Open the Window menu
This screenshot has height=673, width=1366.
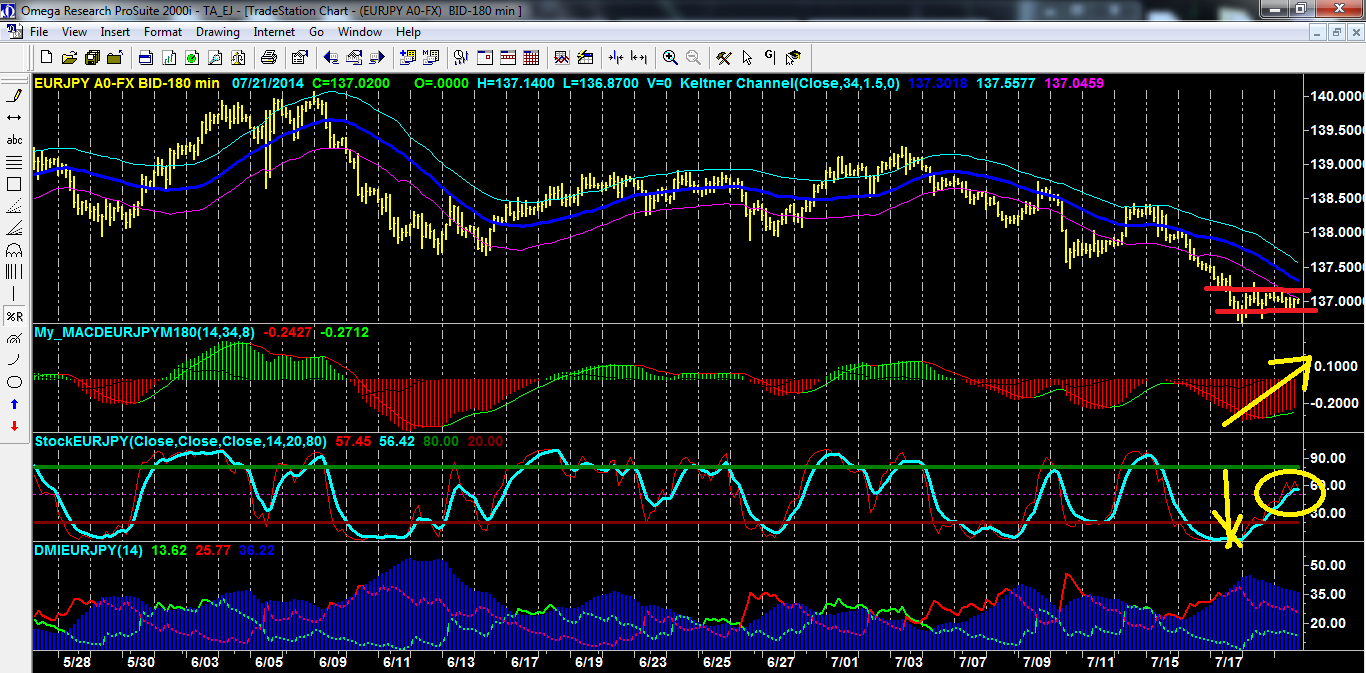359,32
